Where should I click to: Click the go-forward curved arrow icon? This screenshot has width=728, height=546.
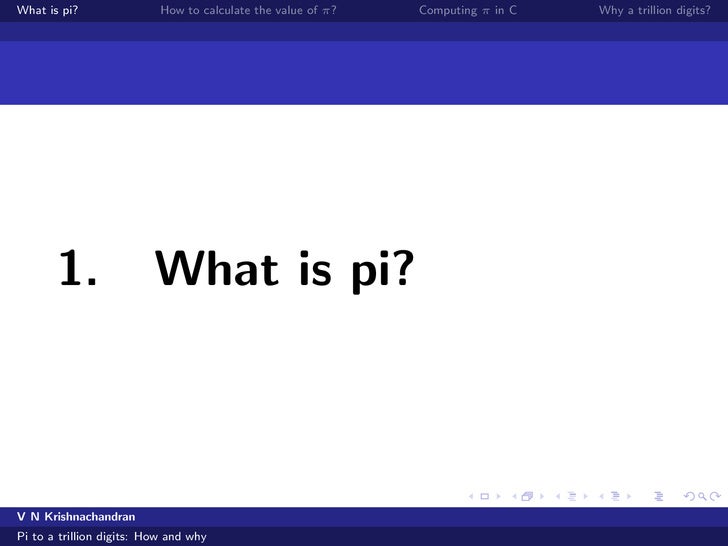click(715, 496)
